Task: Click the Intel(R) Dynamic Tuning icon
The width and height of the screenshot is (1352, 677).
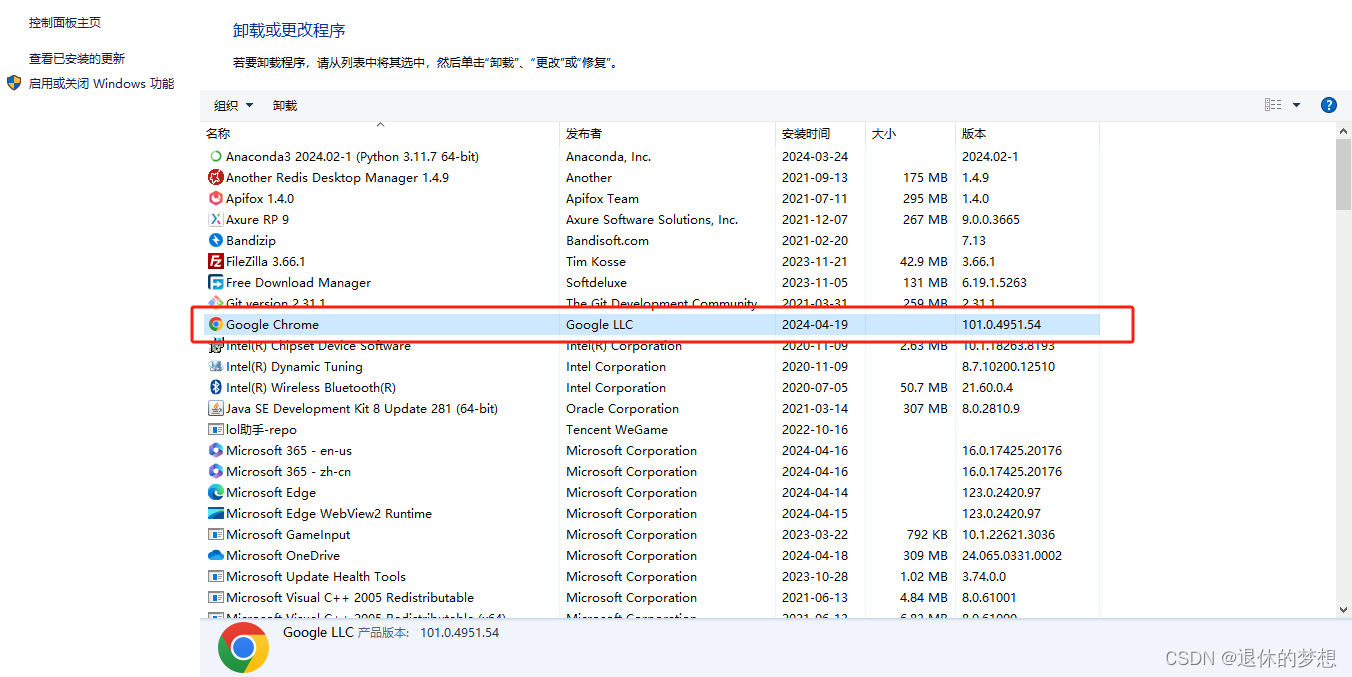Action: (215, 366)
